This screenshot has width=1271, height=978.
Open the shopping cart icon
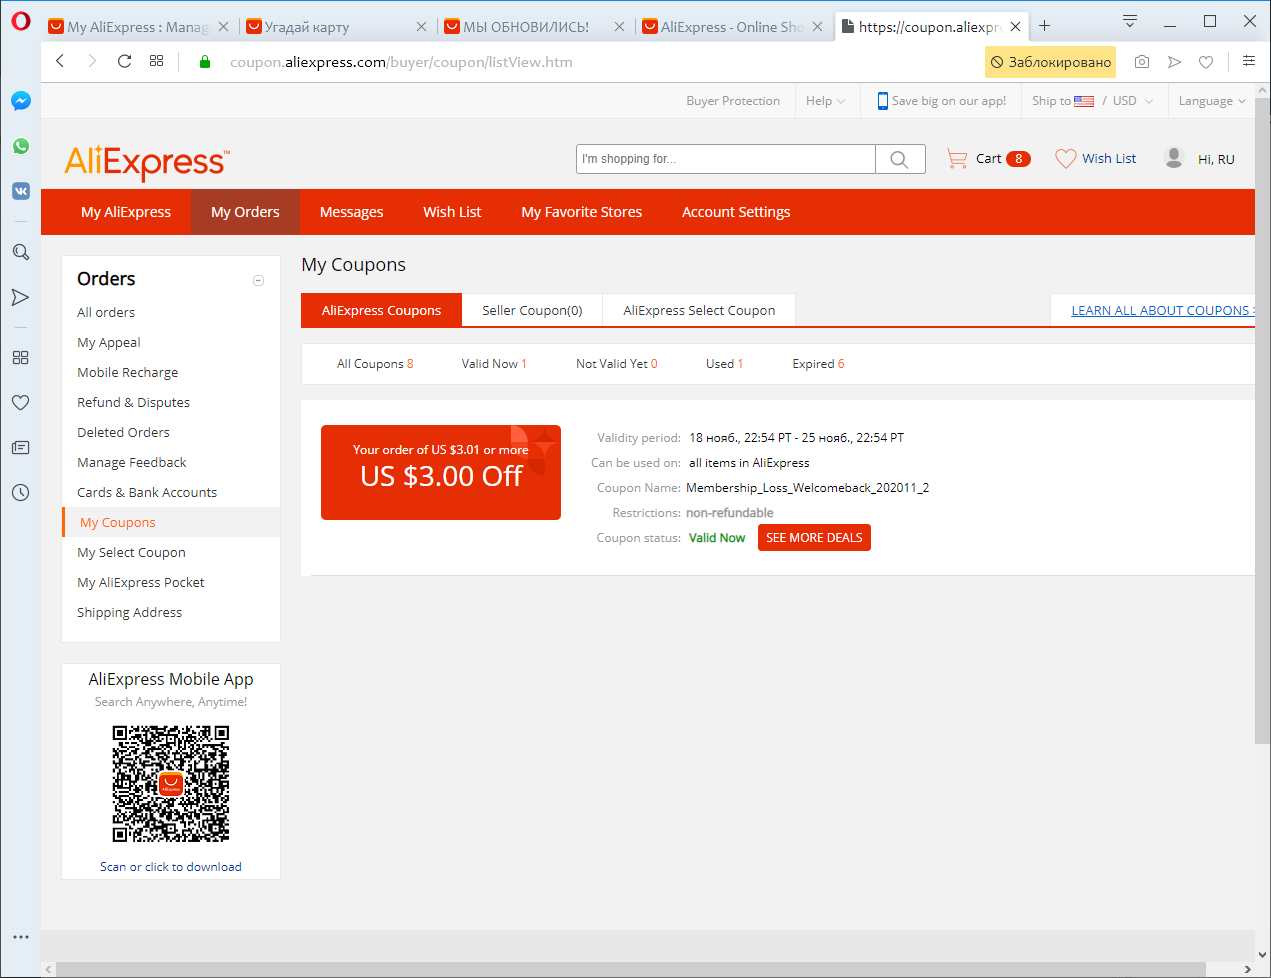957,159
